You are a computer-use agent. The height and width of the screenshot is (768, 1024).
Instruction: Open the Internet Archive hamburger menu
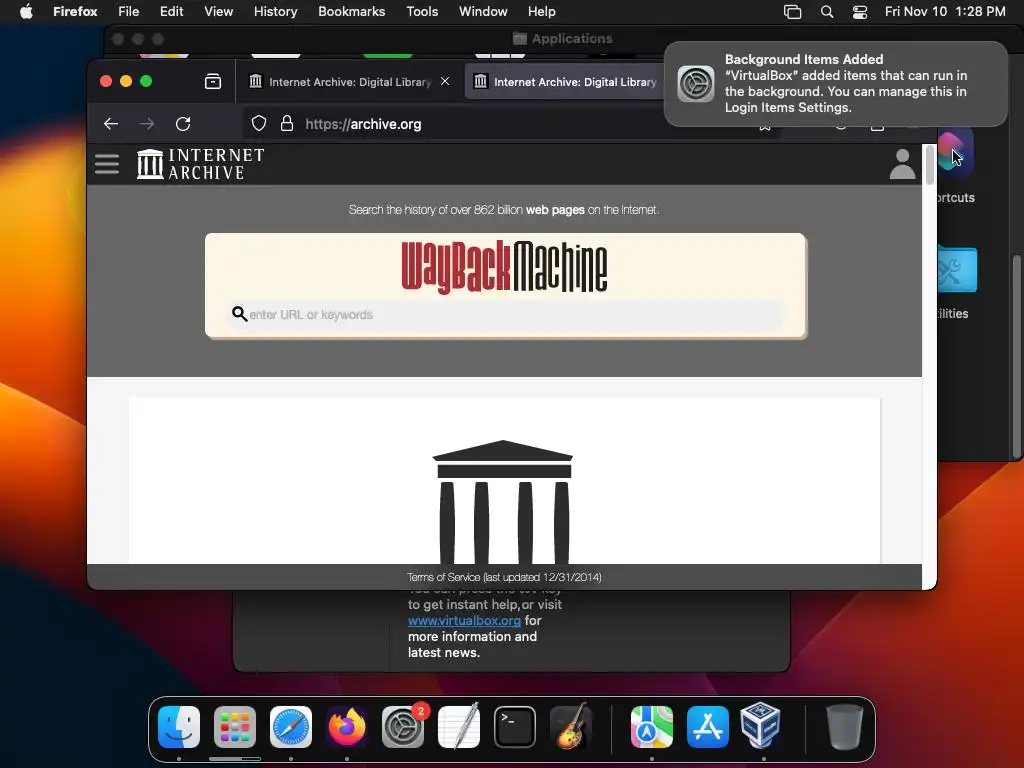(107, 164)
